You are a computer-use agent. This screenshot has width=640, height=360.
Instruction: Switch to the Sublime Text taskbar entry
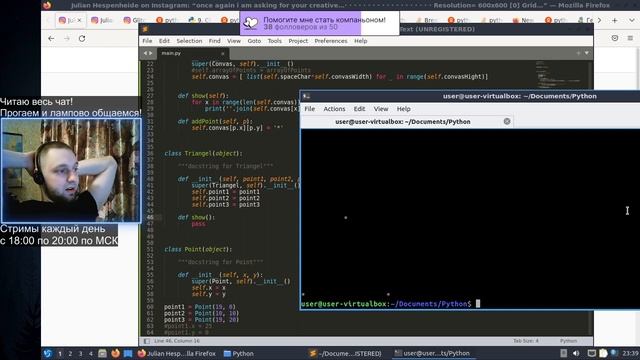(345, 353)
